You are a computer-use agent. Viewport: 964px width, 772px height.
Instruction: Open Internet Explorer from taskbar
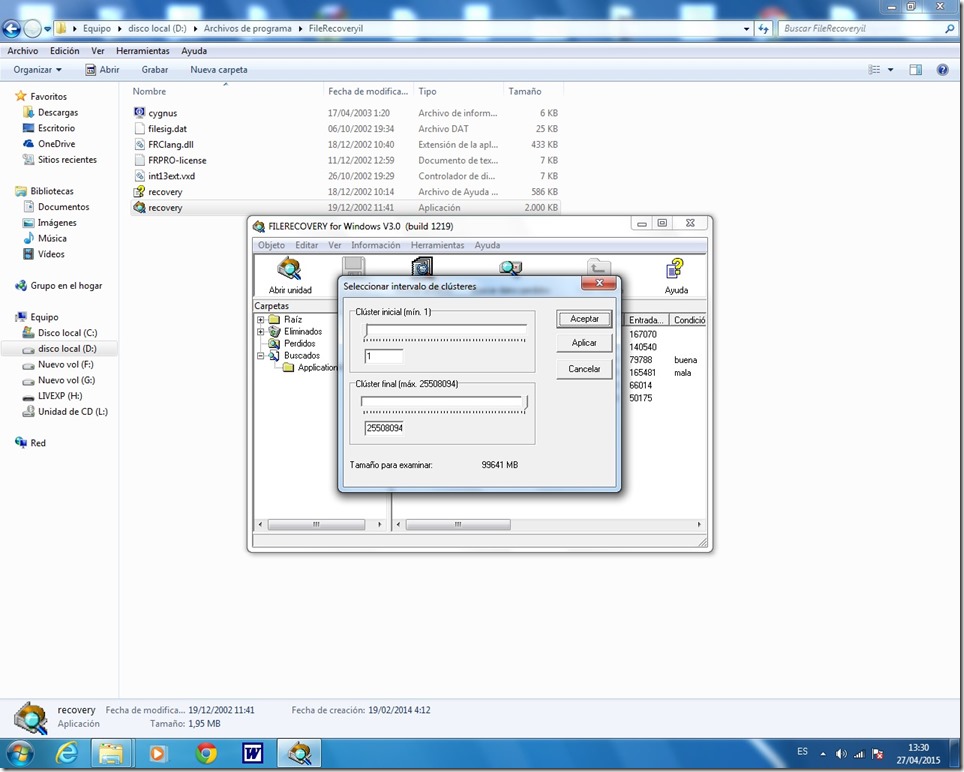pos(66,752)
